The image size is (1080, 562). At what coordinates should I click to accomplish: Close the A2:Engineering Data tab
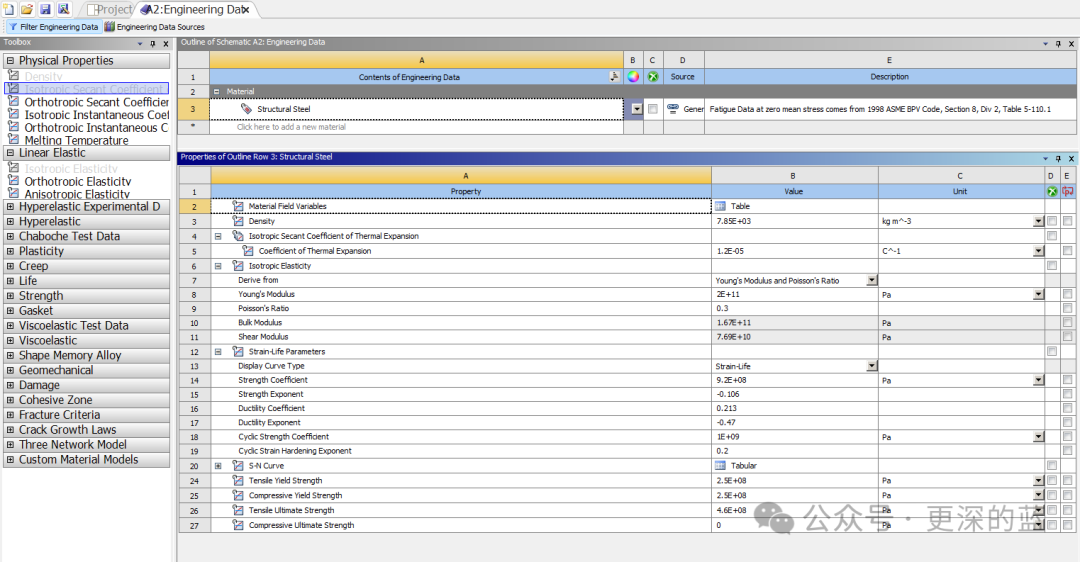pos(245,10)
